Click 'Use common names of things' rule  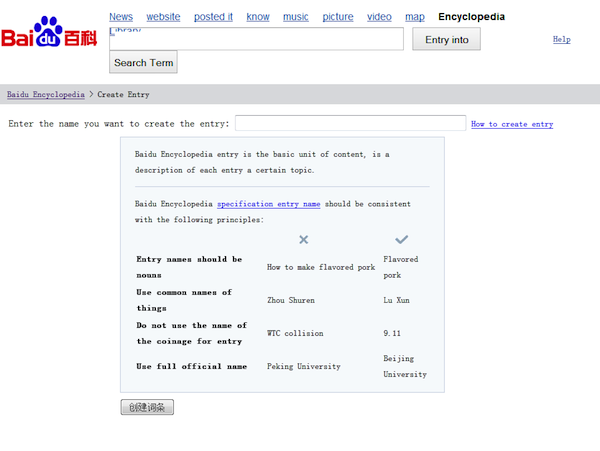[184, 300]
